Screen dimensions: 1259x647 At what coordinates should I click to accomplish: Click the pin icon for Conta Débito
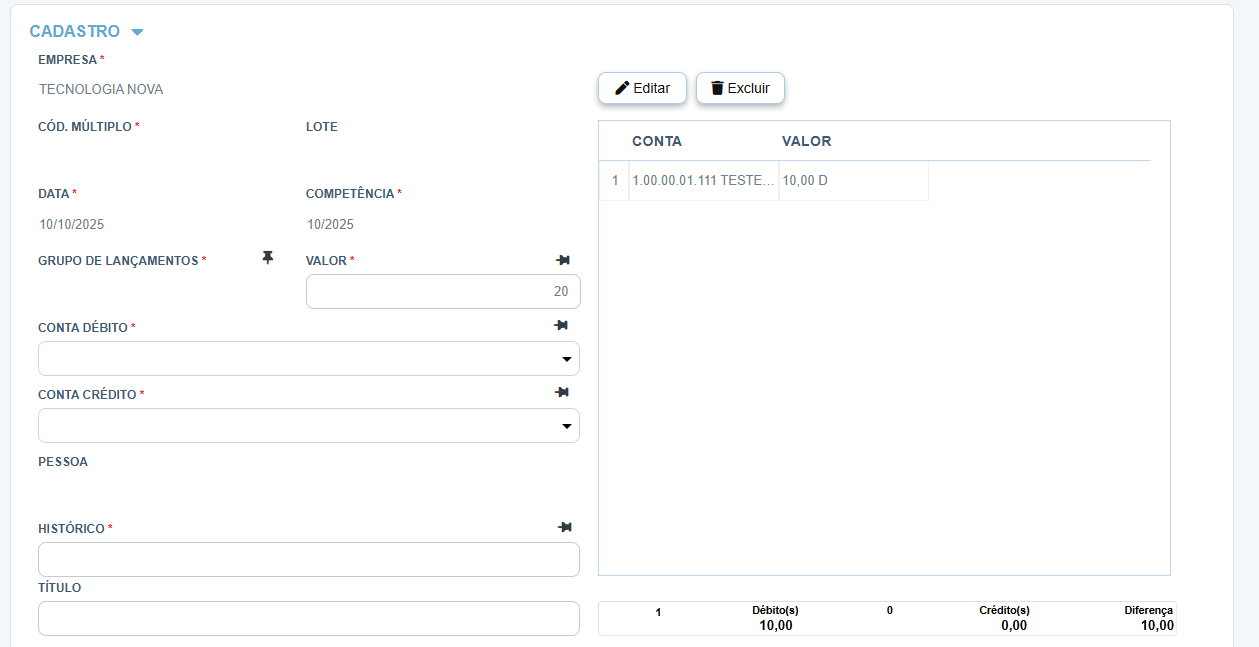[x=561, y=325]
